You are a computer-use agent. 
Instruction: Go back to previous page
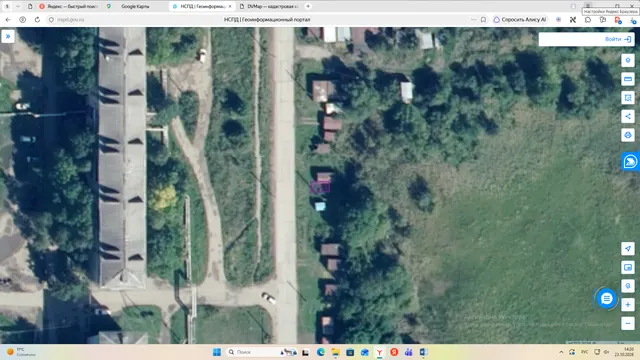pos(8,20)
